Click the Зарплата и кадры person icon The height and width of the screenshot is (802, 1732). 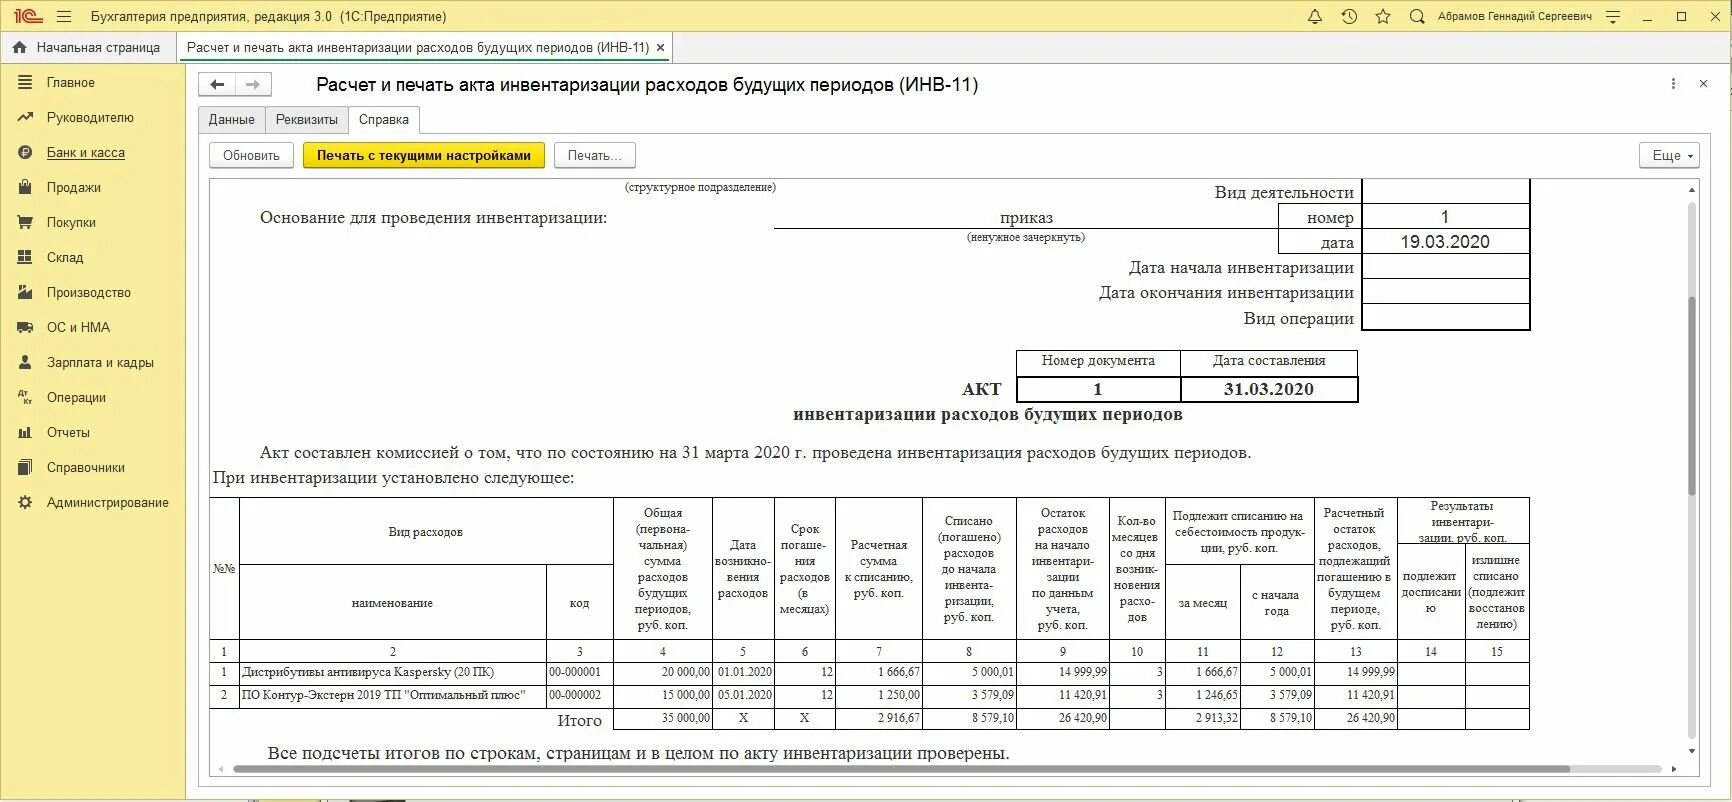click(x=25, y=363)
